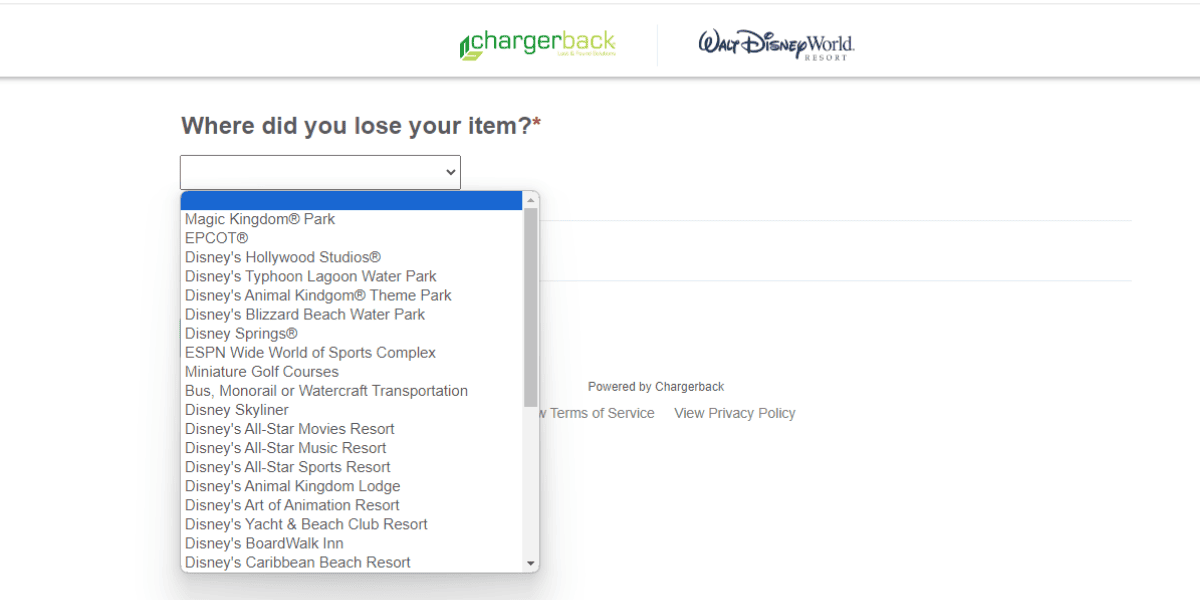
Task: Choose EPCOT® from the list
Action: pyautogui.click(x=352, y=238)
